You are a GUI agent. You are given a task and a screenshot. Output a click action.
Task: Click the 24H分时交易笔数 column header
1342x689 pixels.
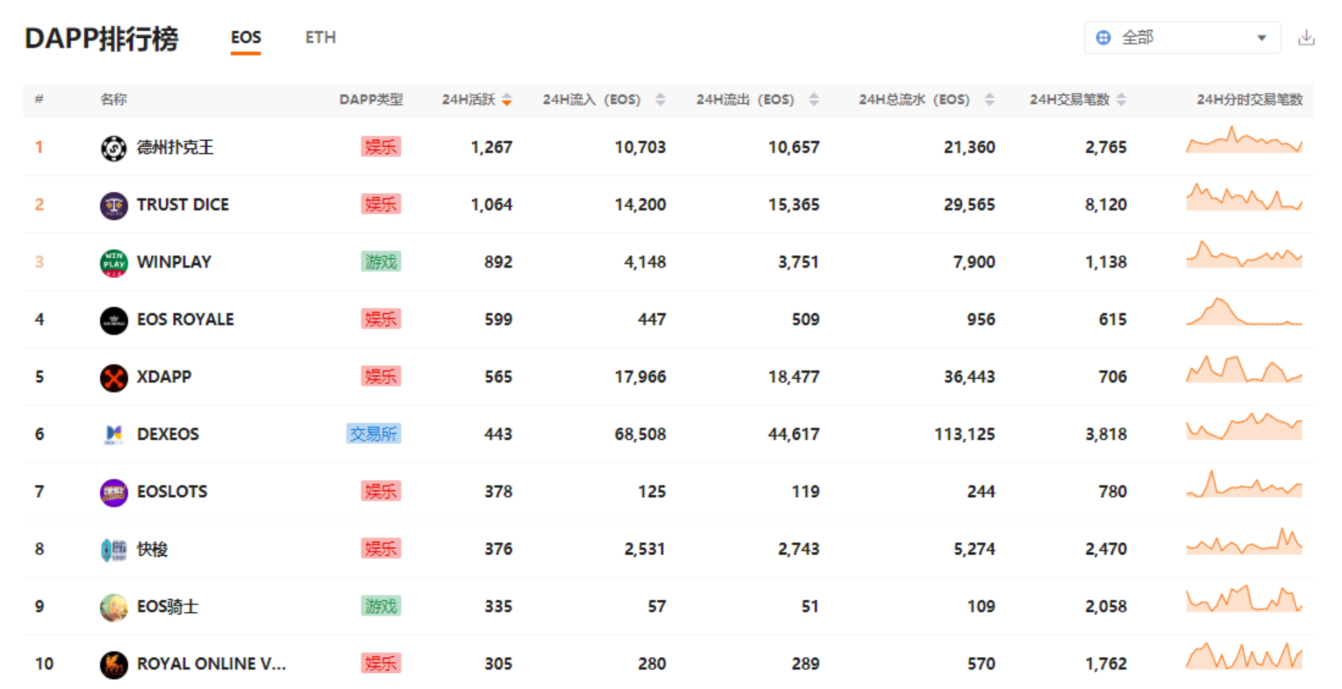click(1250, 100)
